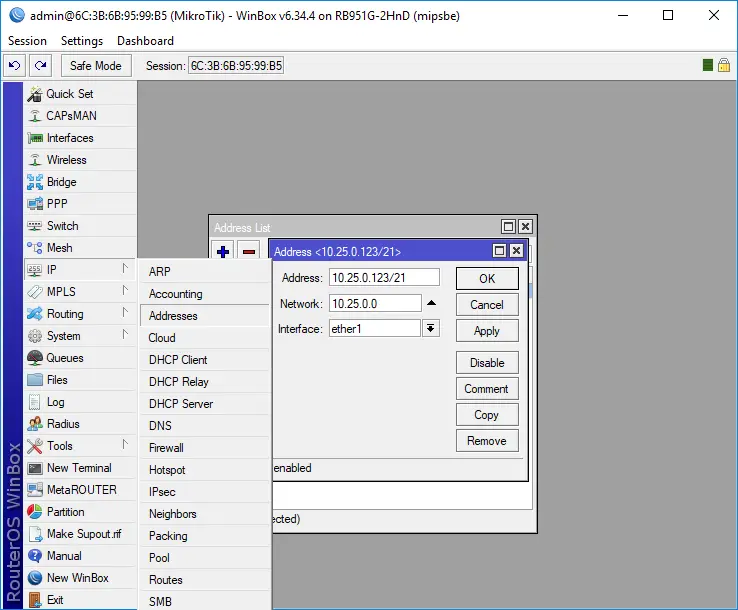Click the Remove button
This screenshot has height=610, width=738.
(x=487, y=441)
